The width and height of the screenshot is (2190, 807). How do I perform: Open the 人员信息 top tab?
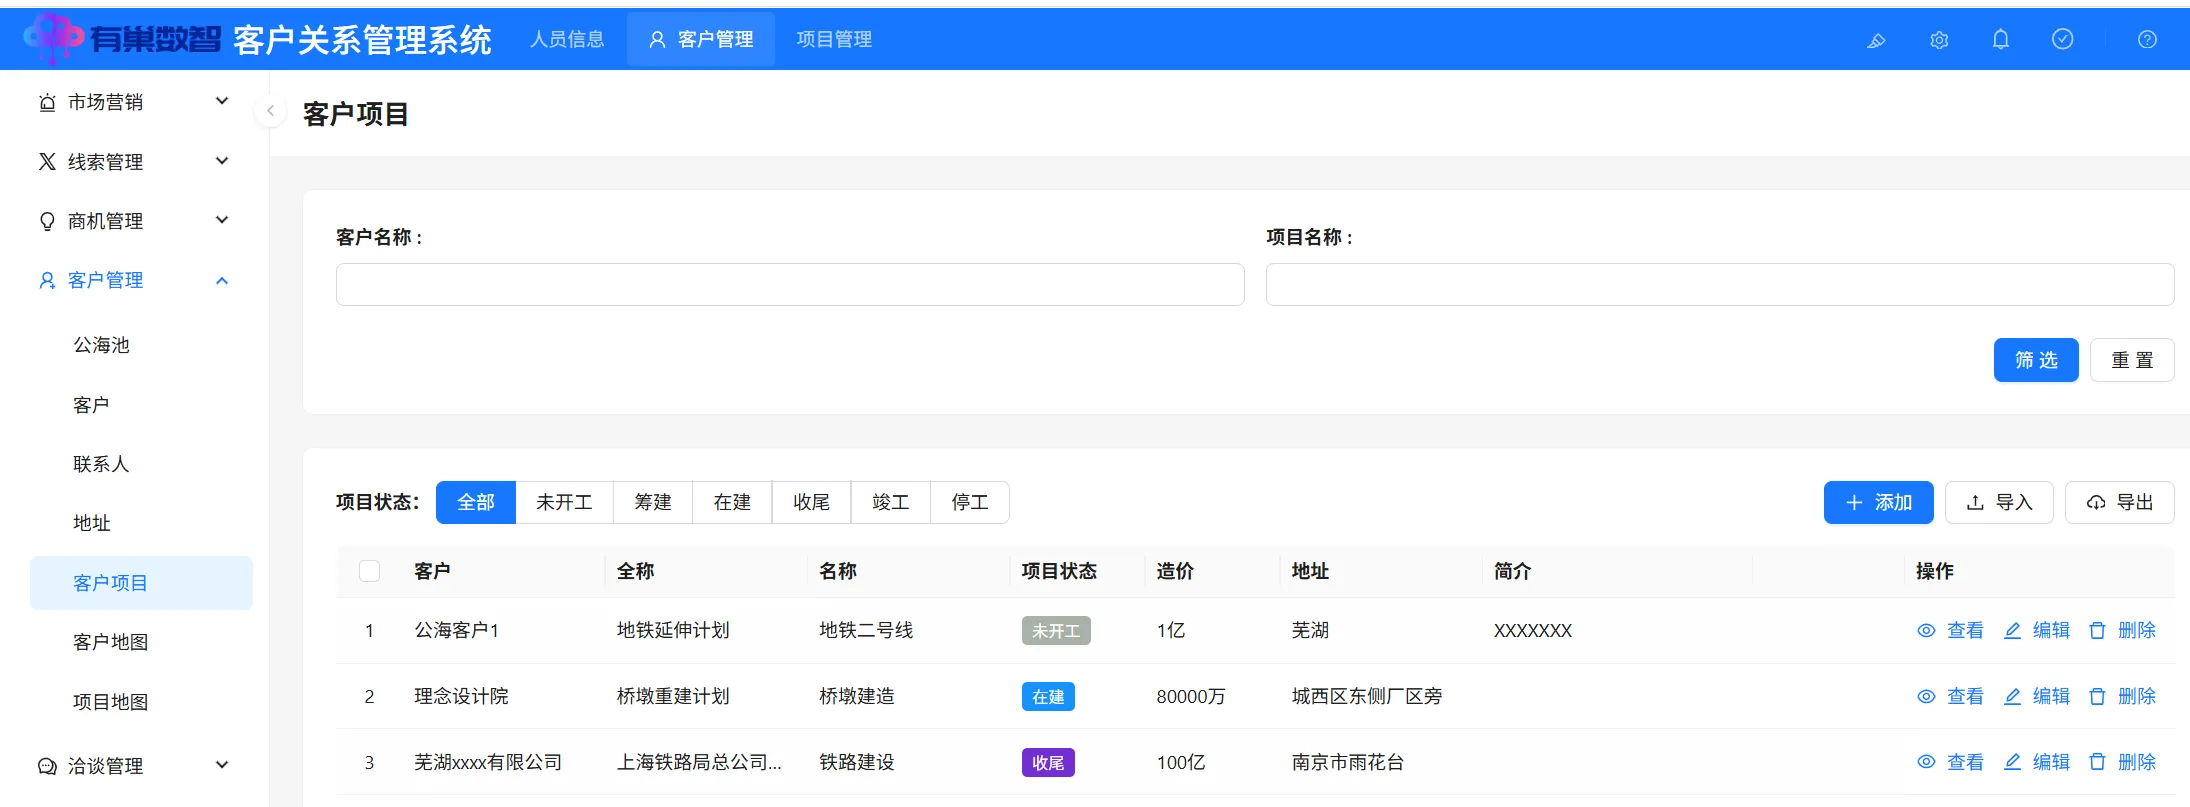[567, 39]
